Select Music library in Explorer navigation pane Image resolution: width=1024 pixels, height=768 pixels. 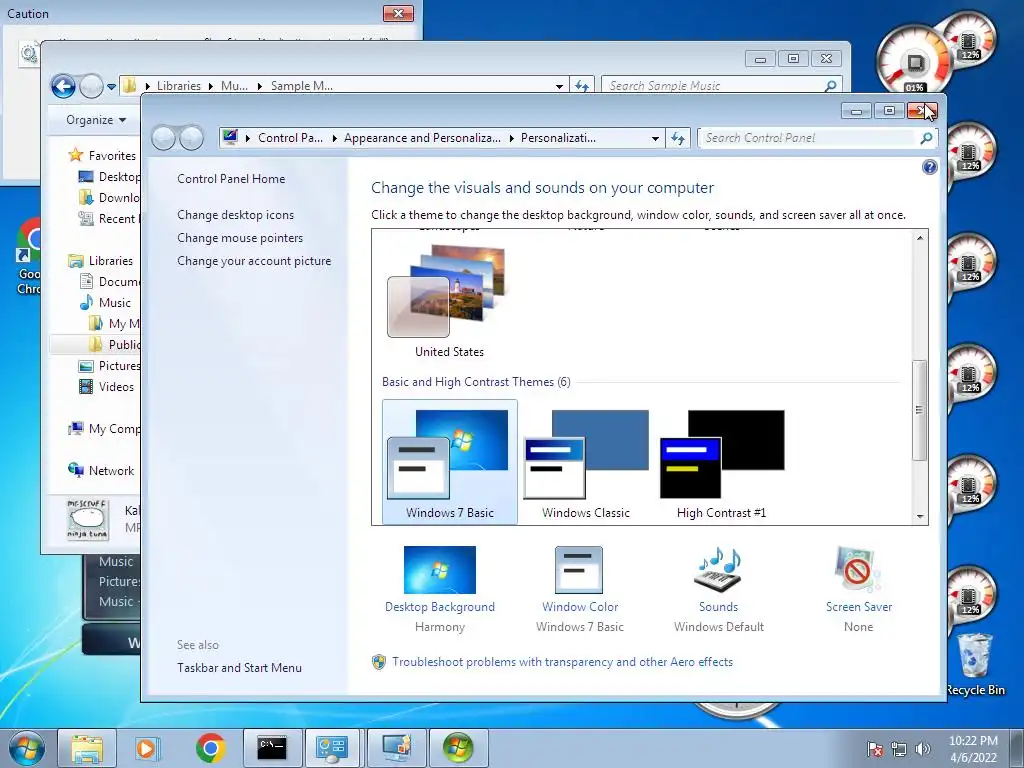[x=105, y=302]
